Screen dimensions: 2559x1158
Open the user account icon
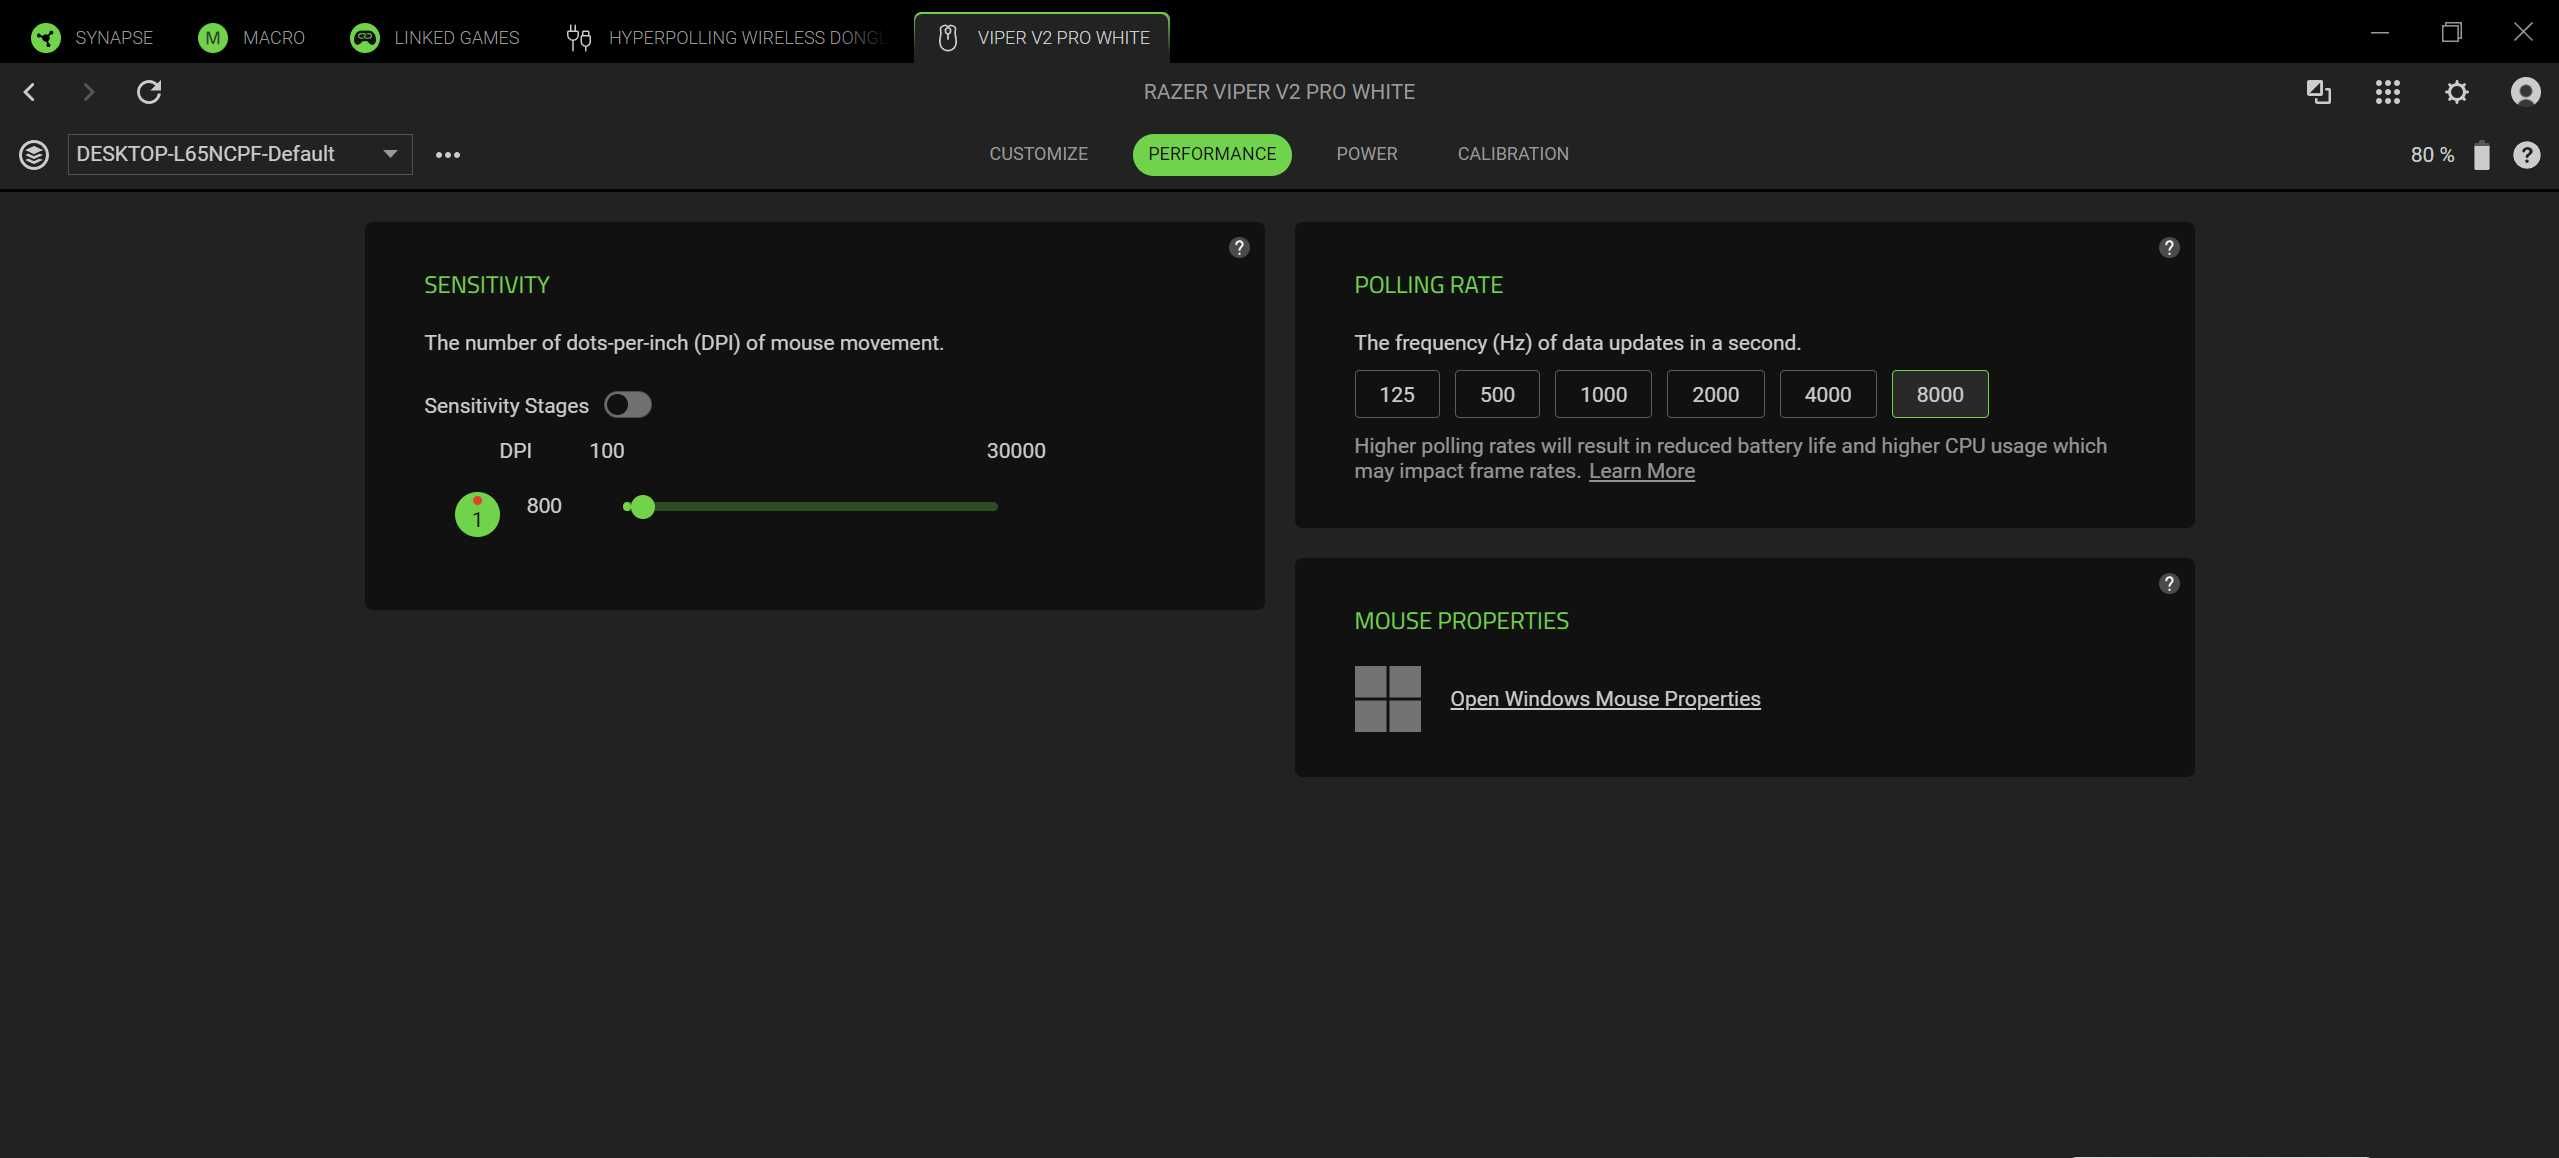[2526, 92]
